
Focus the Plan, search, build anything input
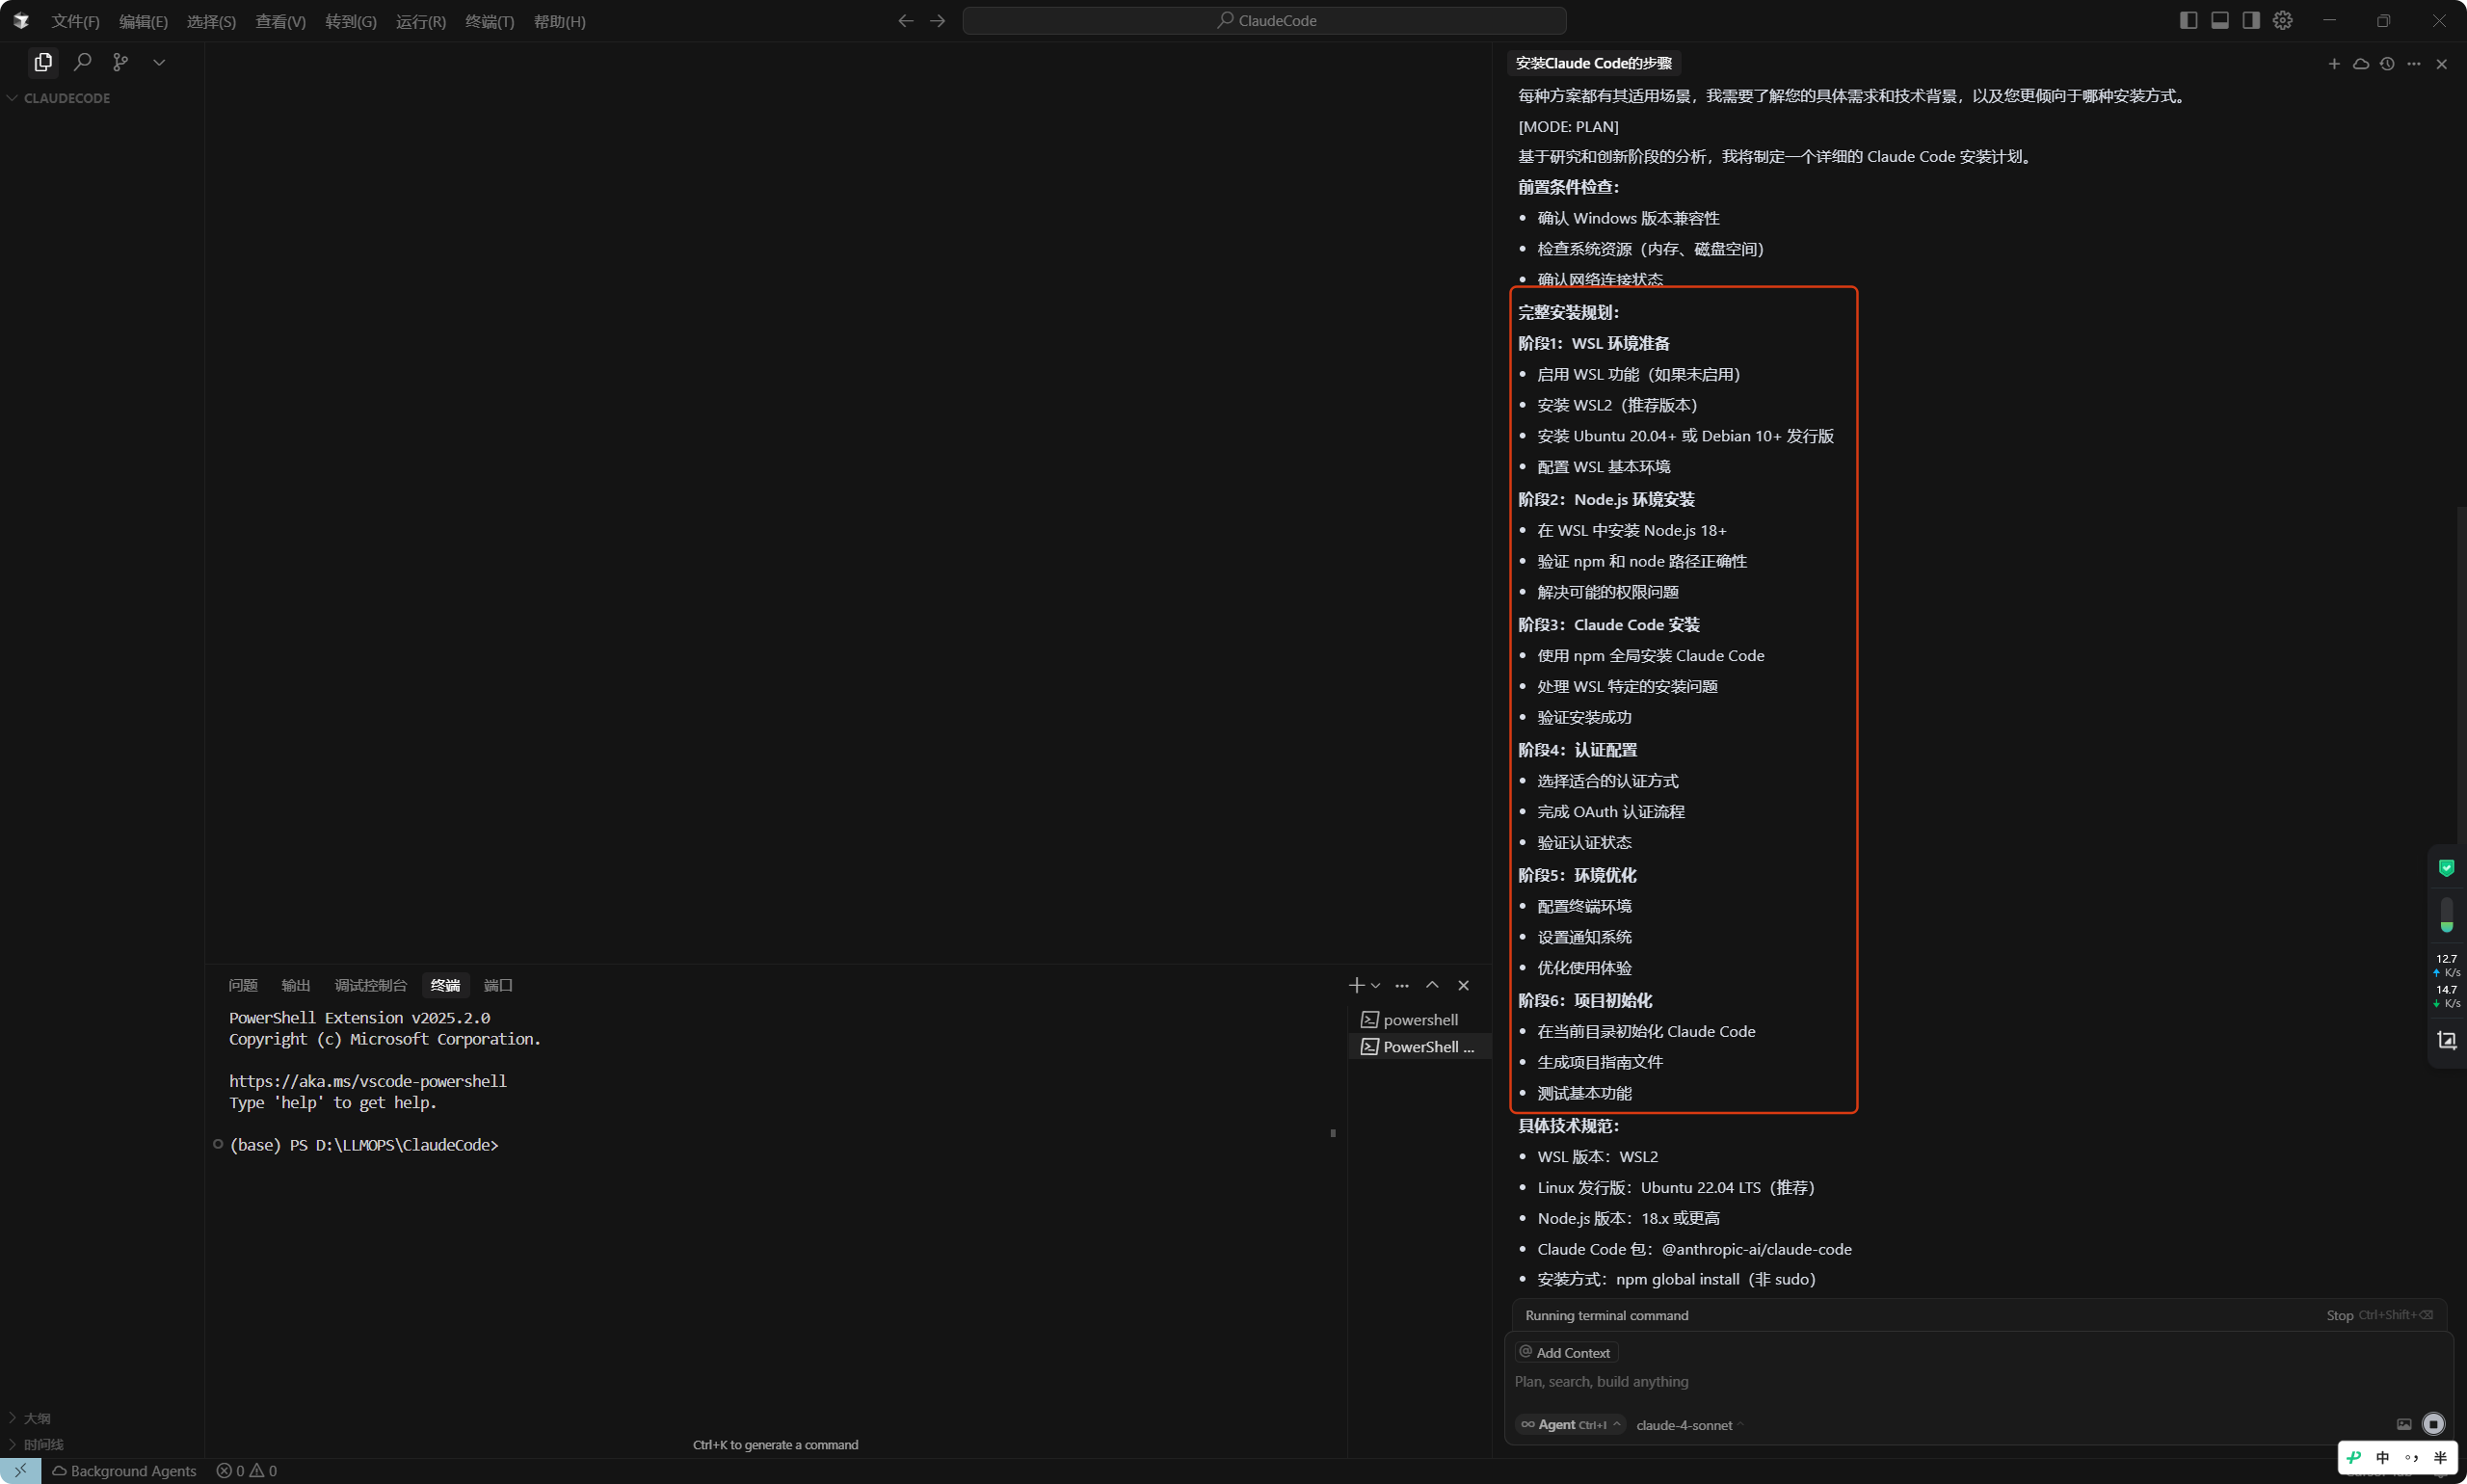point(1950,1382)
